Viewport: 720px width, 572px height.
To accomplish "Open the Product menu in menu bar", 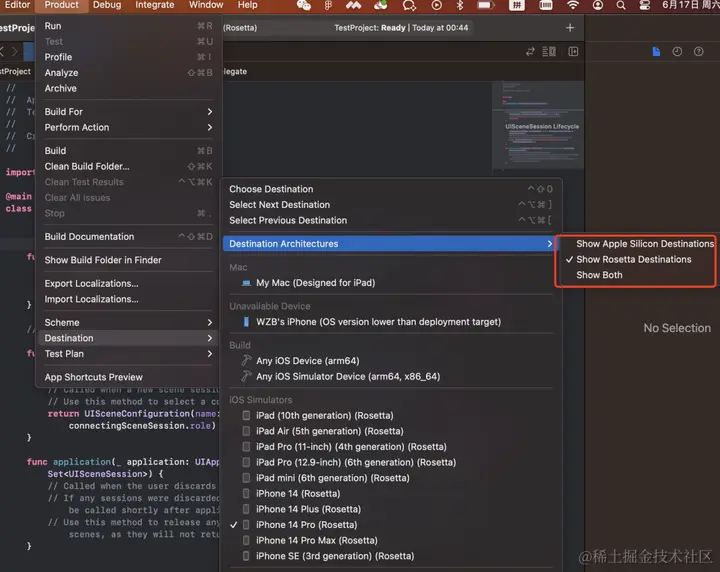I will tap(62, 5).
